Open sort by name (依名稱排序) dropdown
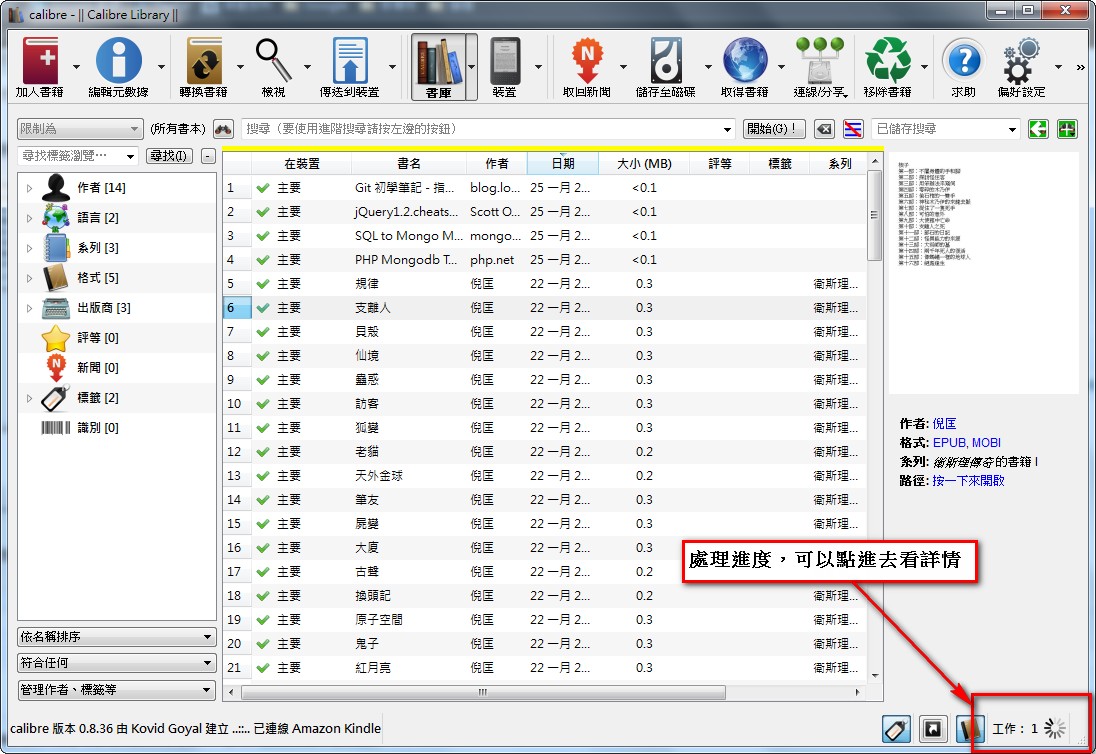1096x754 pixels. (116, 637)
